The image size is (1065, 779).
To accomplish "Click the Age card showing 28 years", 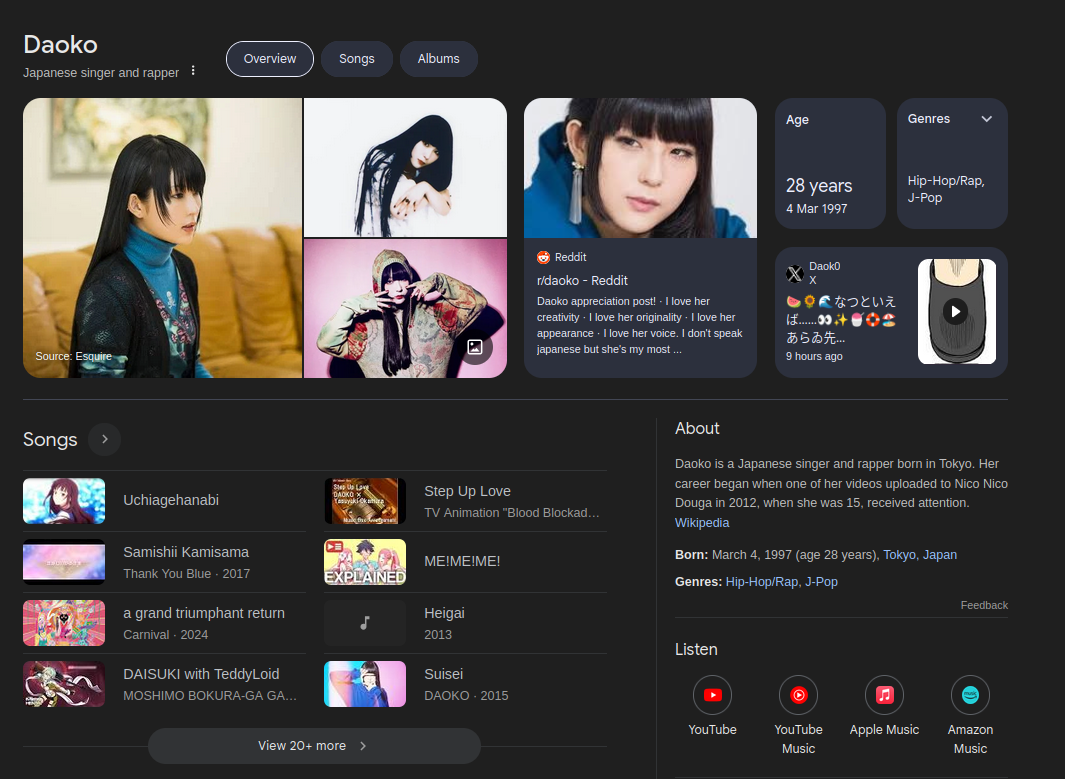I will click(x=830, y=163).
